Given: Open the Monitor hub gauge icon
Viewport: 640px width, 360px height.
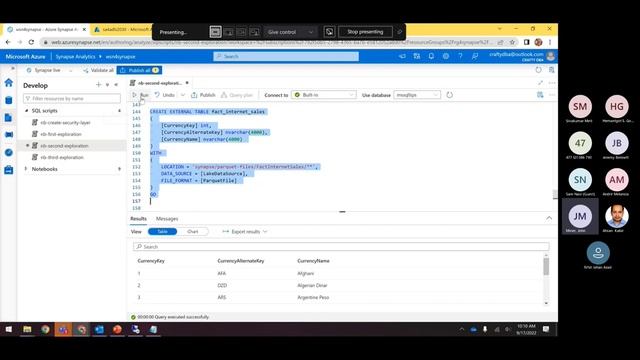Looking at the screenshot, I should click(9, 152).
